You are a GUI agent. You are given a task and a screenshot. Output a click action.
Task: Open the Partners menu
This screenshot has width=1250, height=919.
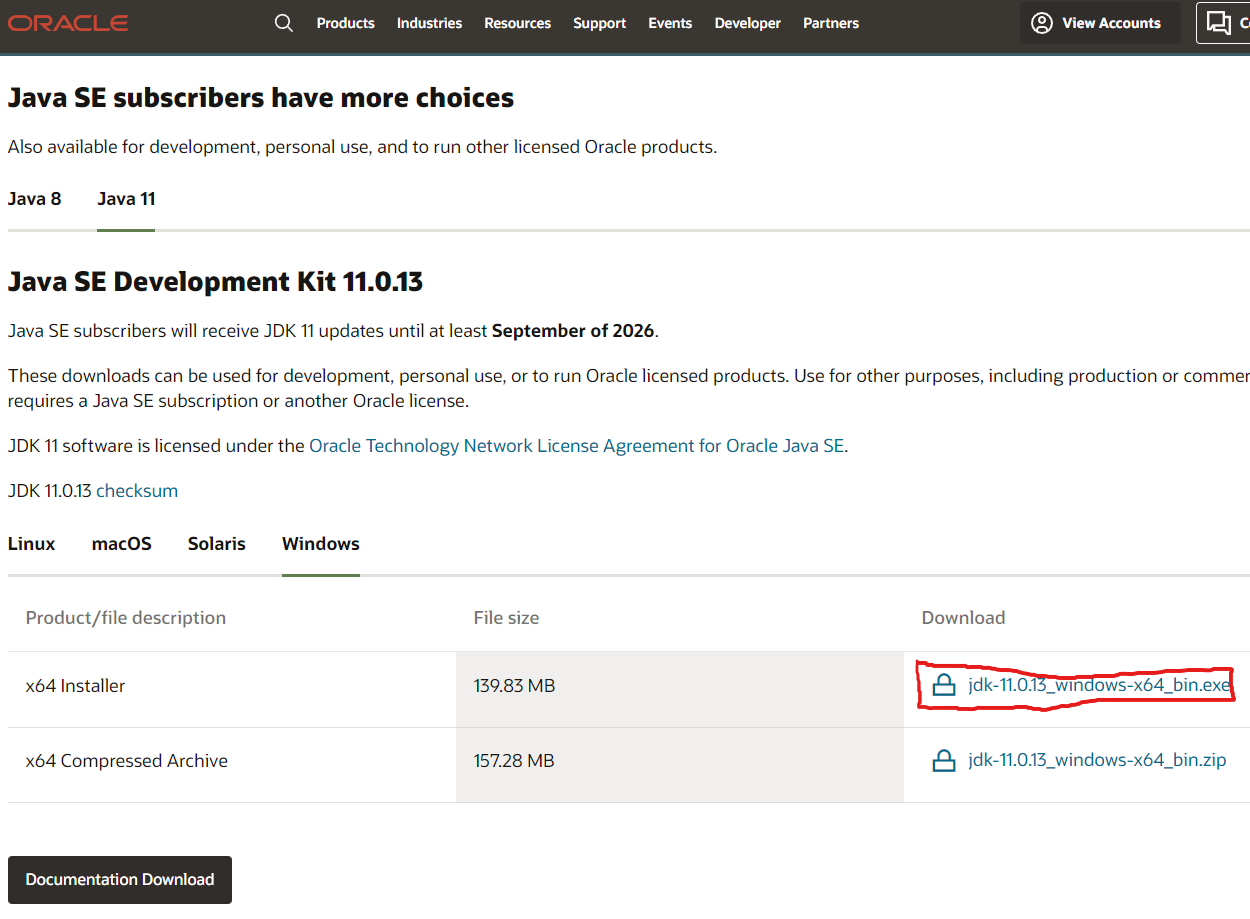click(831, 23)
